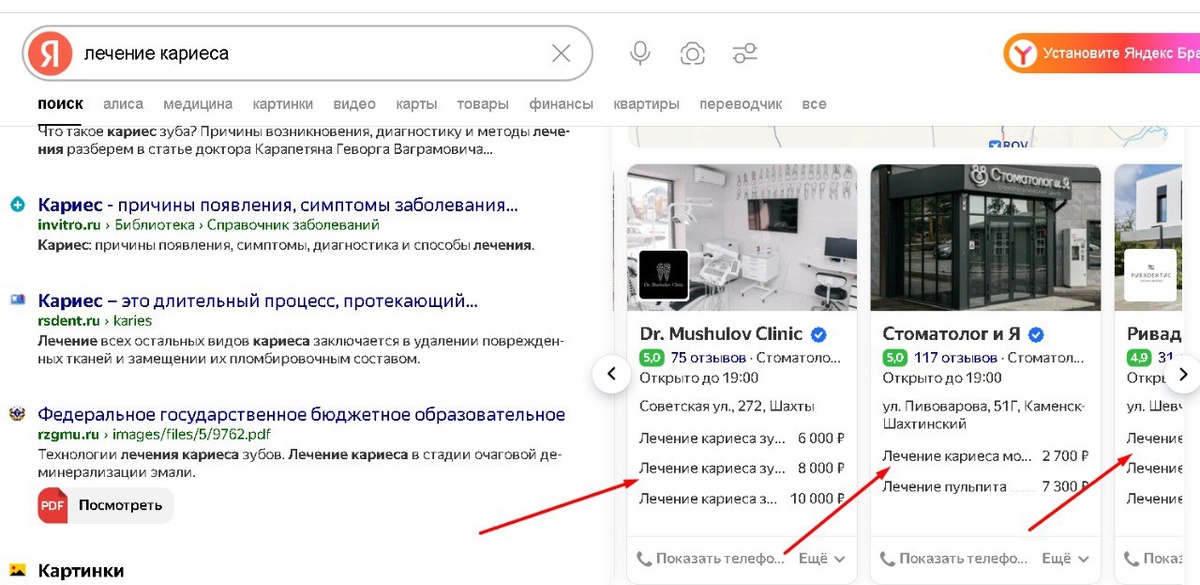Click address Советская ул., 272, Шахты
The image size is (1200, 585).
tap(727, 406)
